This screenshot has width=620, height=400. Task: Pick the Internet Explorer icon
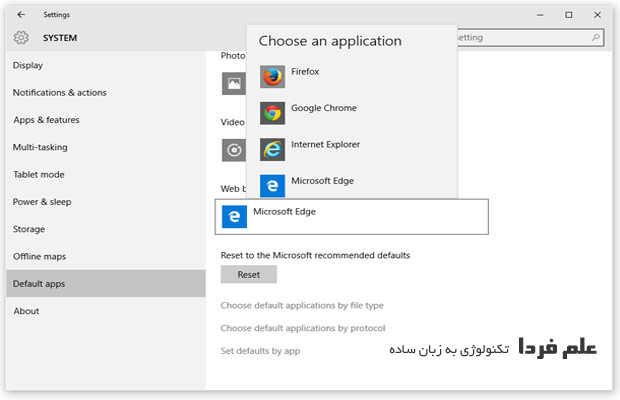pos(272,149)
